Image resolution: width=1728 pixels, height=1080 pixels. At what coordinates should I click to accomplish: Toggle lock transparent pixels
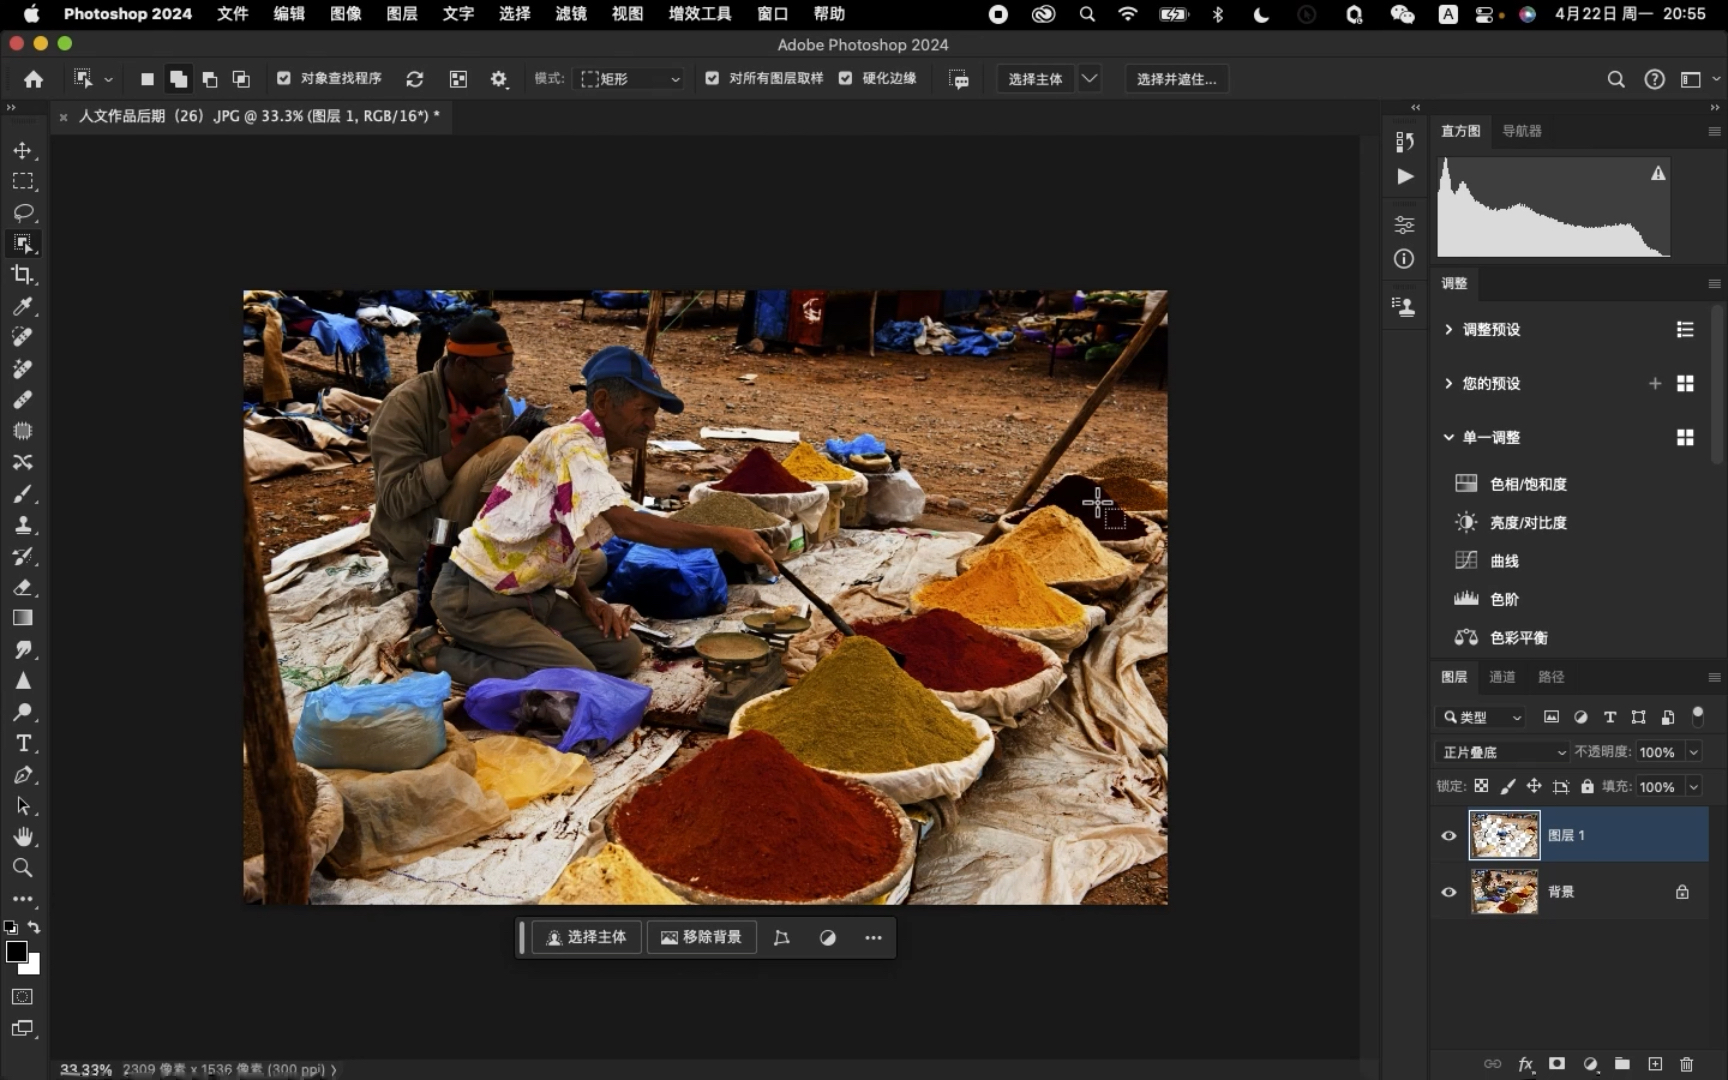[x=1481, y=786]
